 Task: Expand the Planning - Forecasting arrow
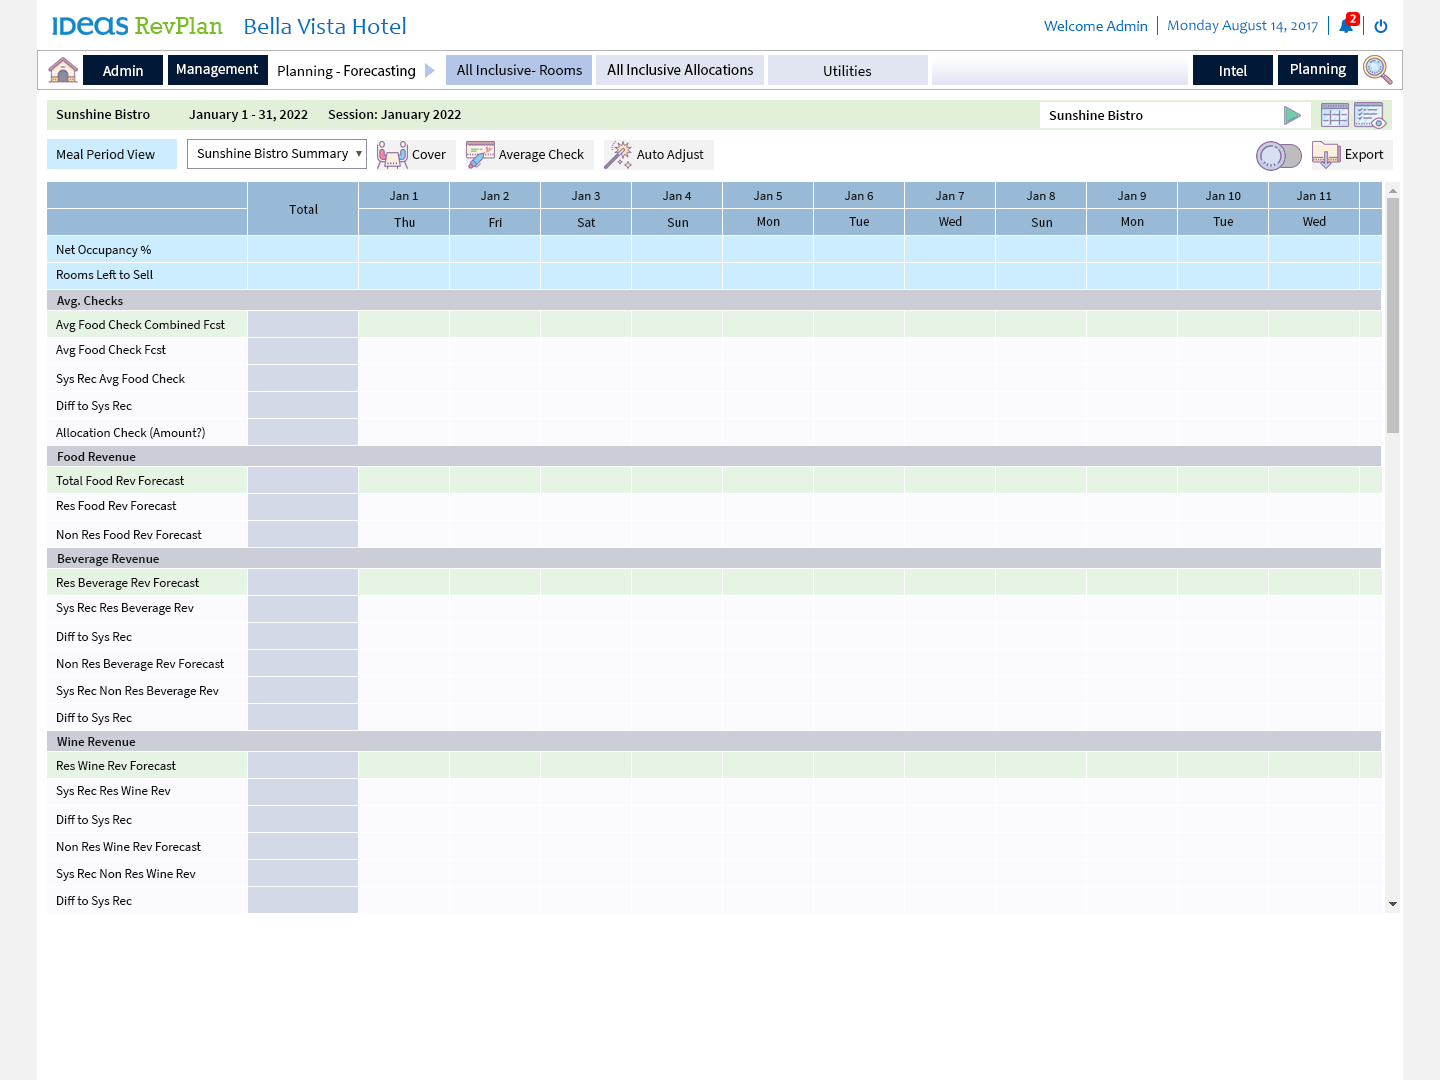click(x=430, y=71)
